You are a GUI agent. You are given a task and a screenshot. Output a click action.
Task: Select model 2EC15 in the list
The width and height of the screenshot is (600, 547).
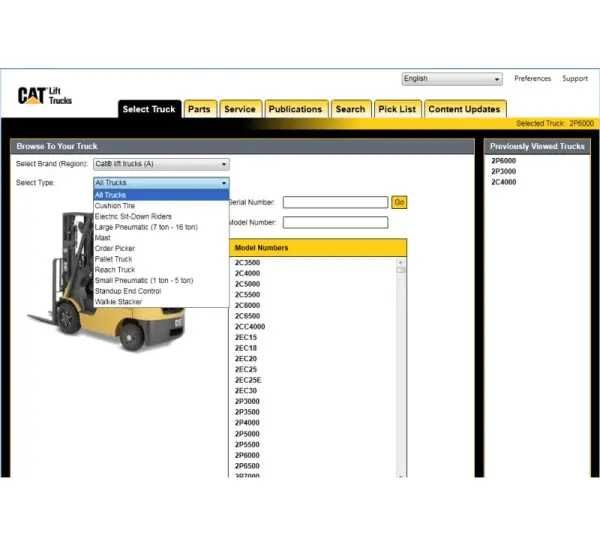click(246, 337)
